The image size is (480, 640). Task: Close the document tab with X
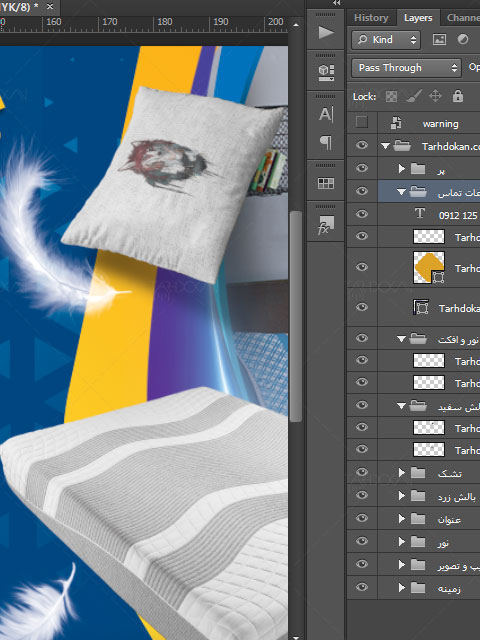[50, 7]
